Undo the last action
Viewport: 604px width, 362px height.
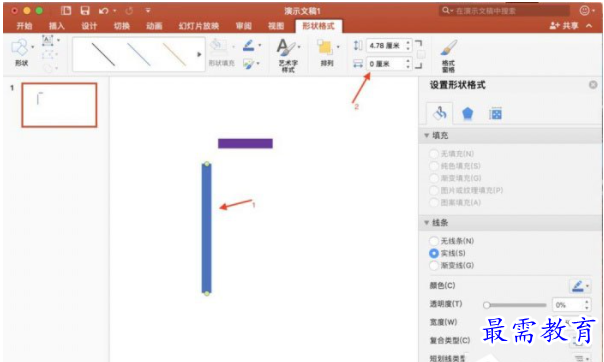tap(103, 11)
